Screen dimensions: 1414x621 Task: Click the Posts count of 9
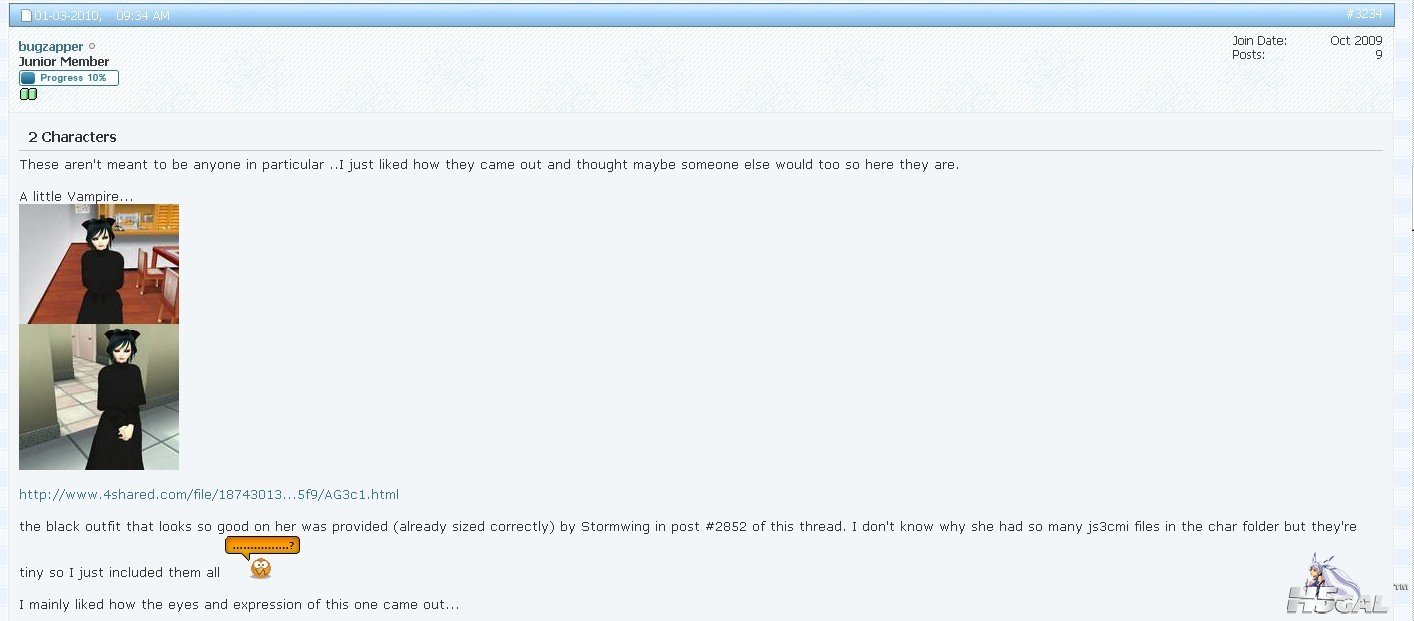pos(1378,55)
